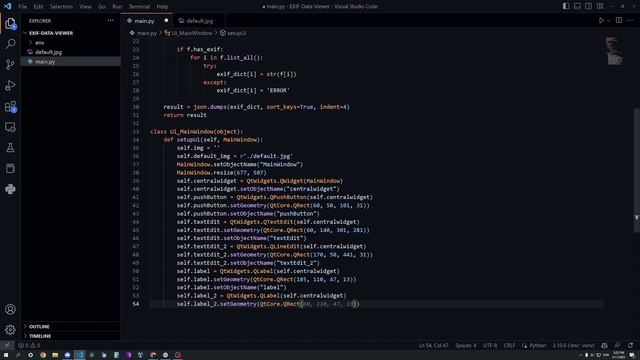Image resolution: width=640 pixels, height=360 pixels.
Task: Change indentation via Spaces: 4
Action: [465, 345]
